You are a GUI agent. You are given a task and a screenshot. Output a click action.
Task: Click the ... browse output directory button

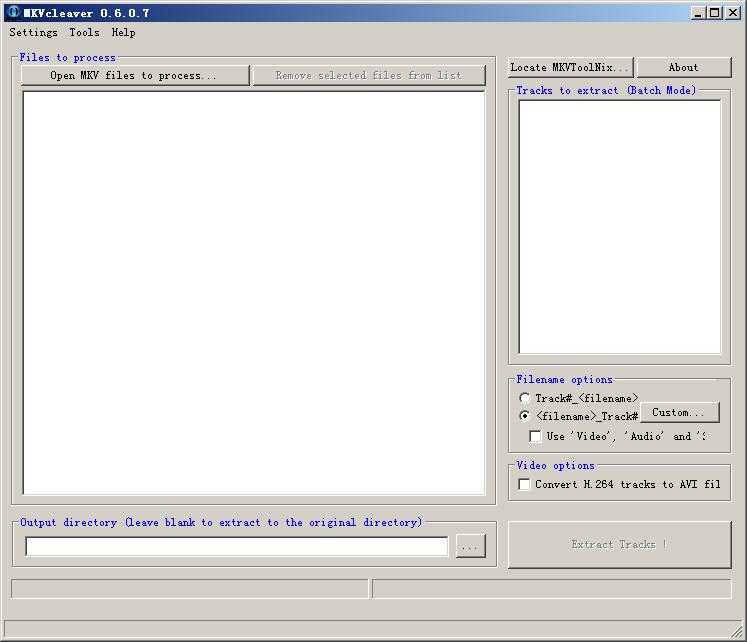471,546
